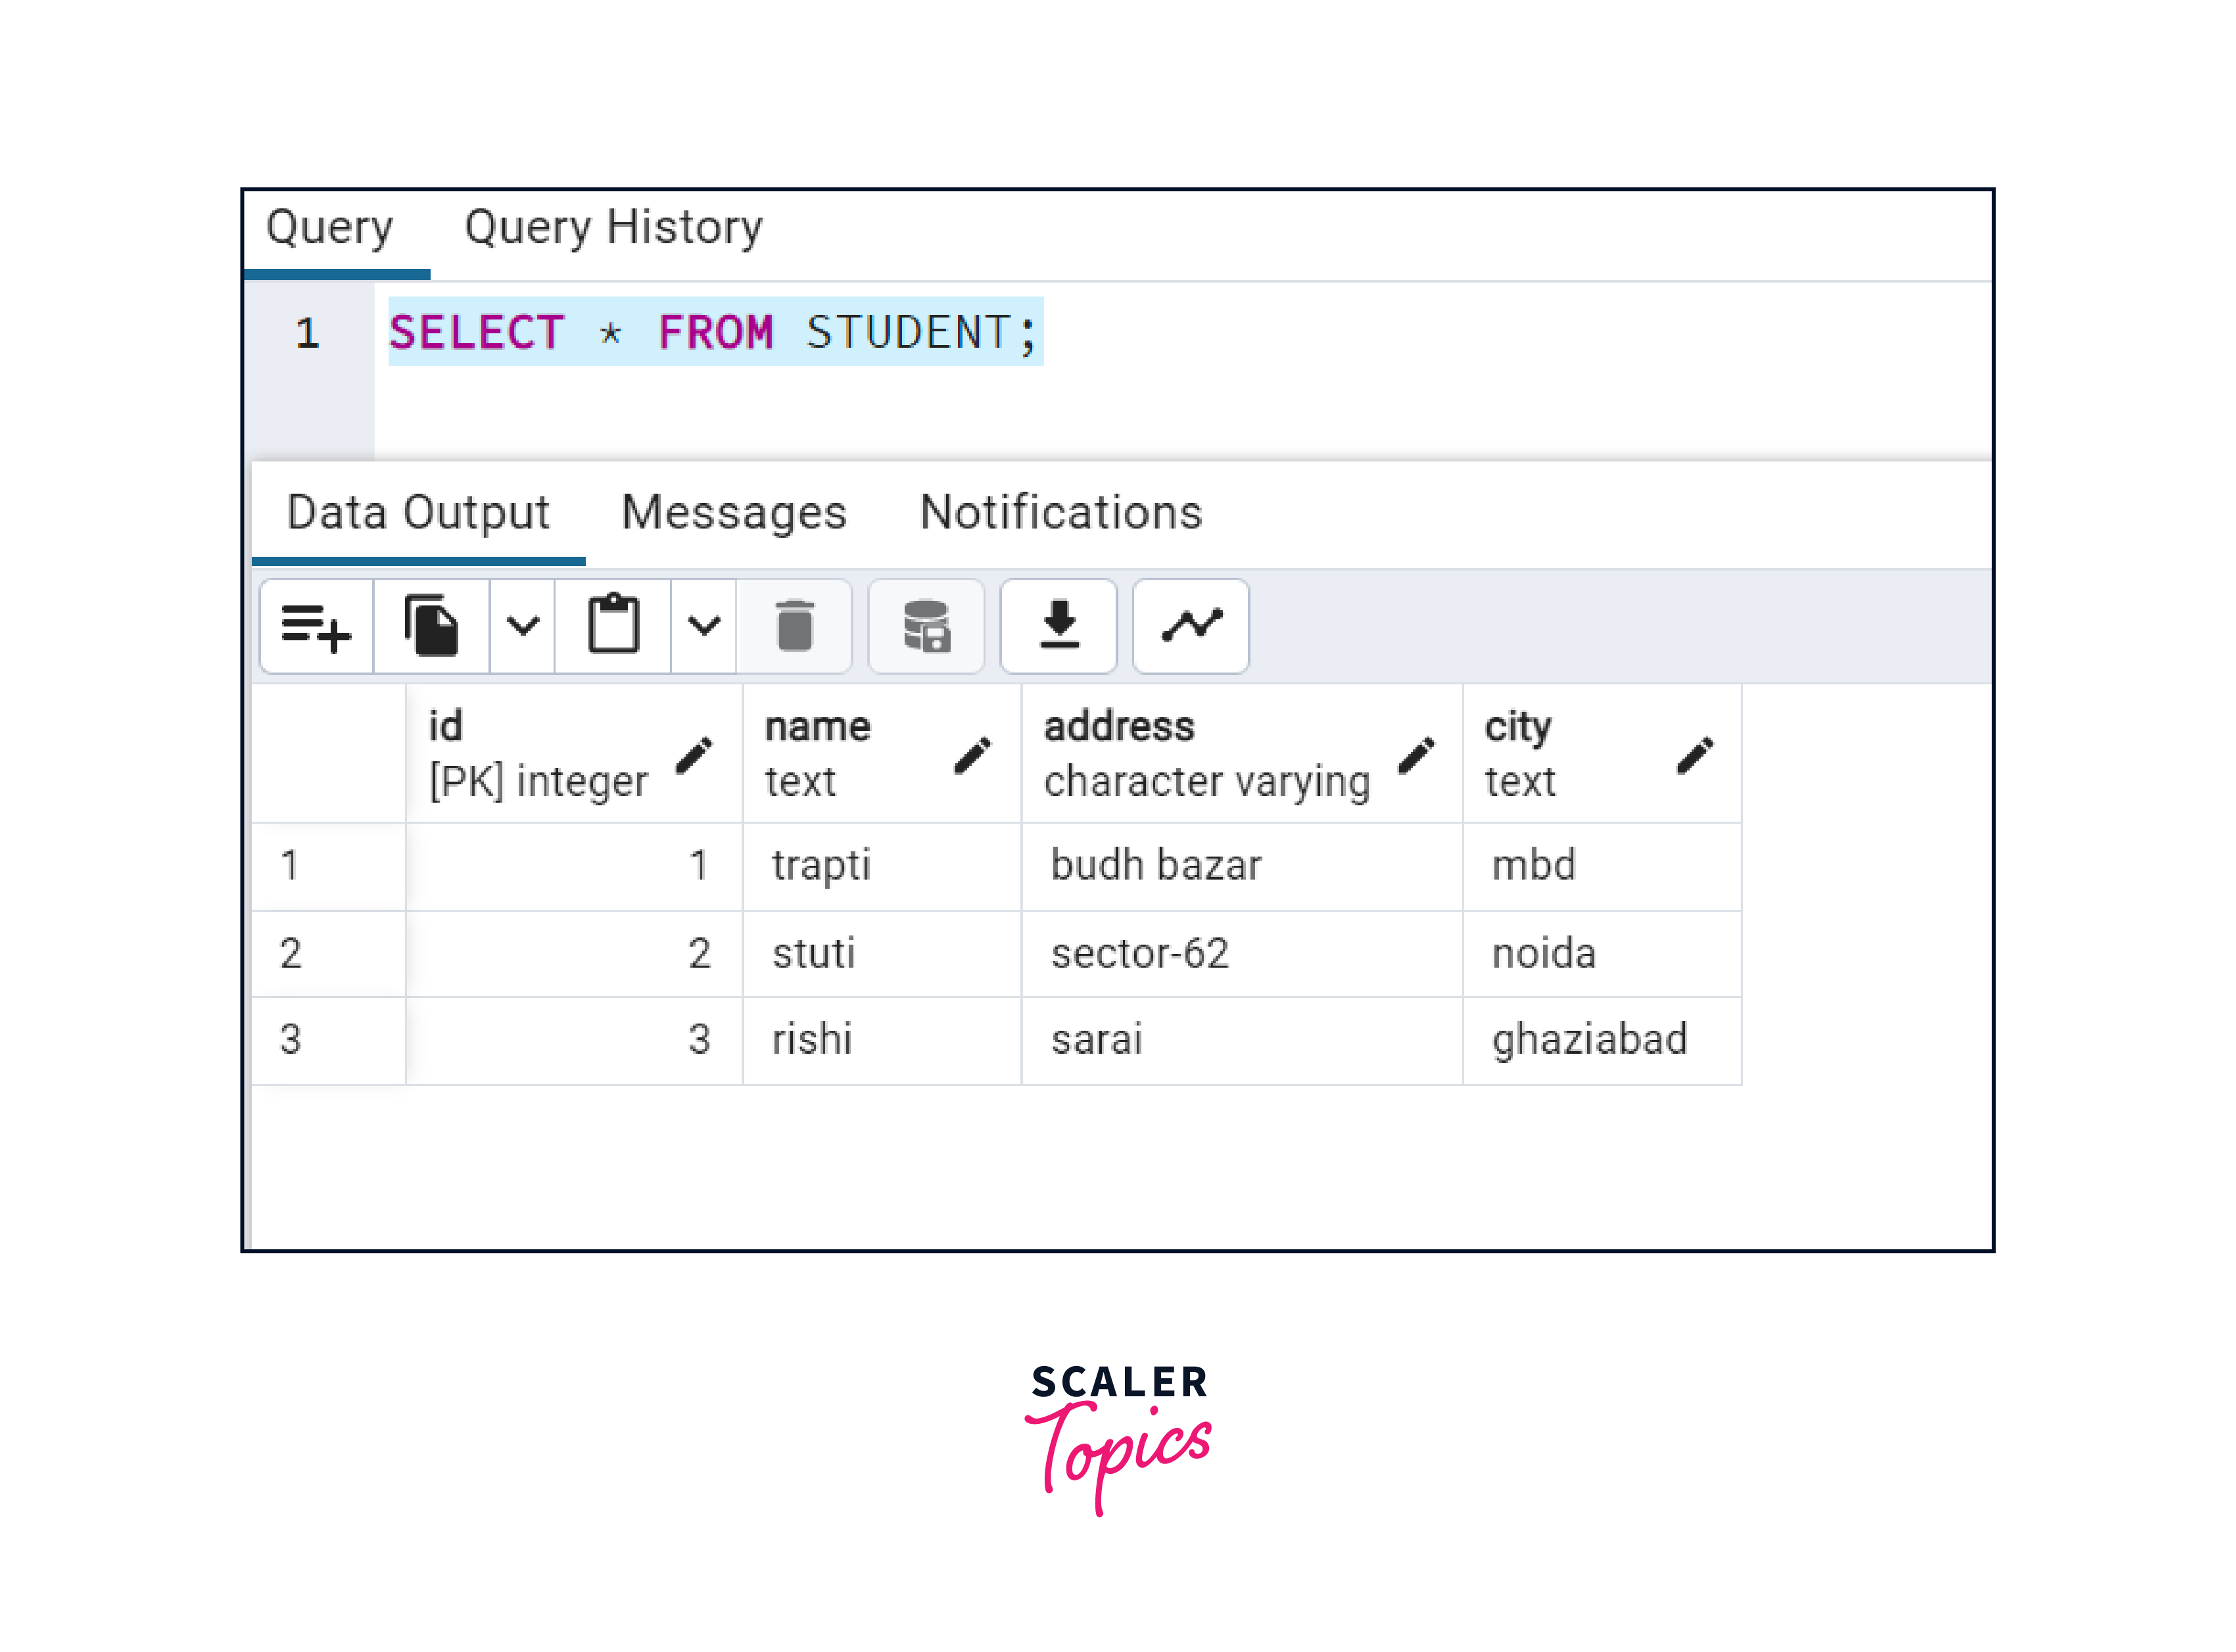Click the Paste clipboard icon

coord(613,627)
